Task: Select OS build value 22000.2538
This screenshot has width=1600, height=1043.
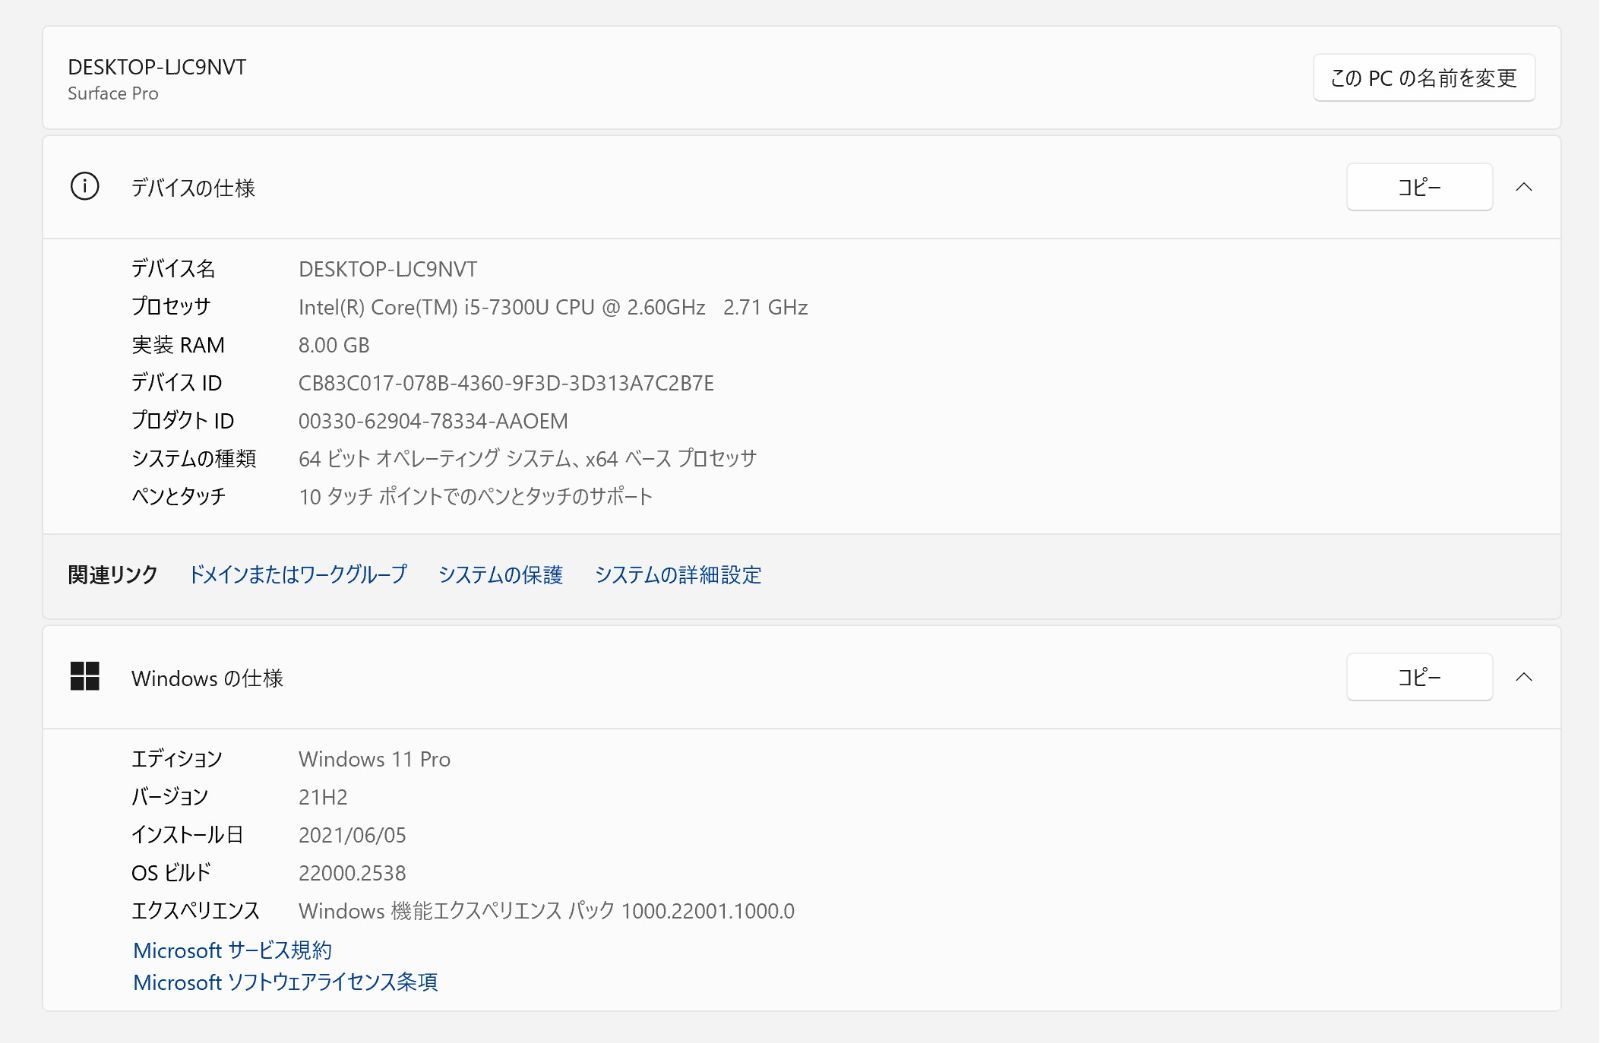Action: [352, 873]
